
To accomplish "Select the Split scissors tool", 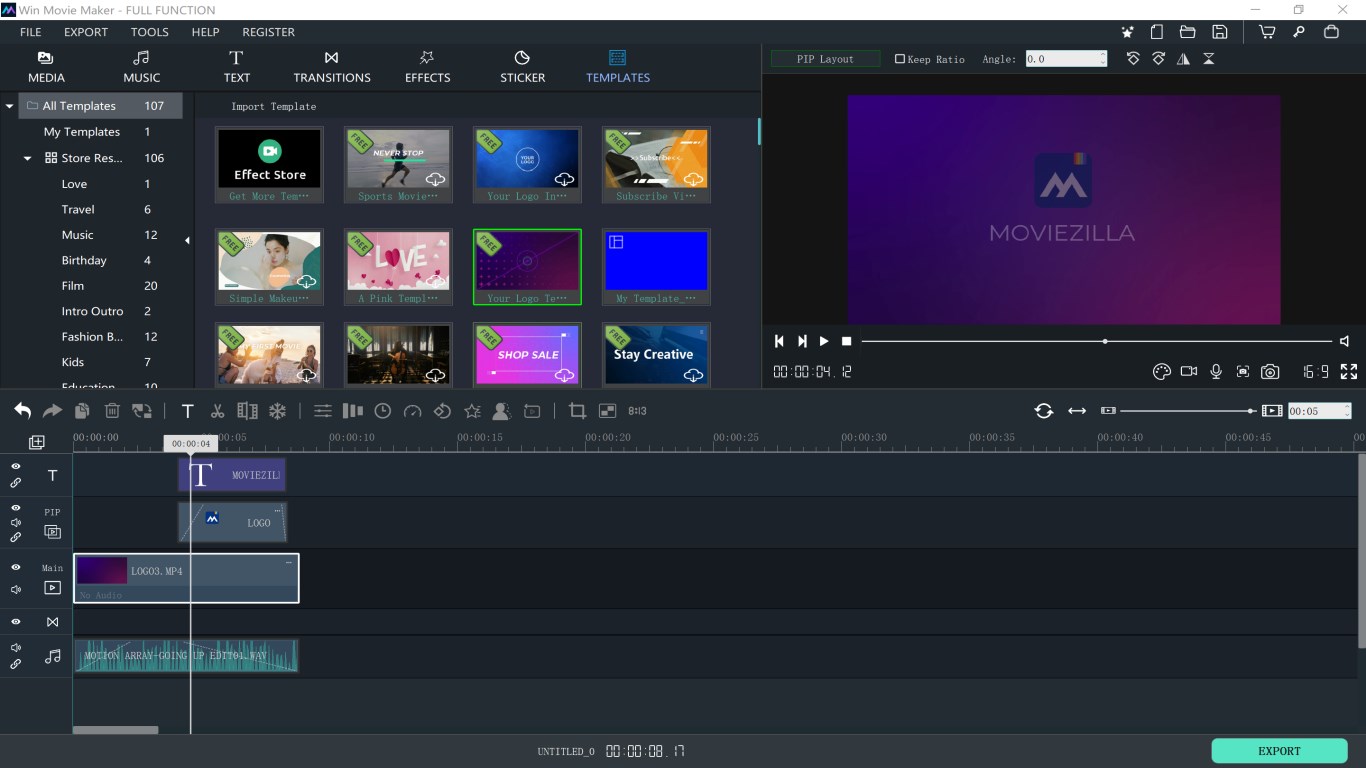I will [216, 410].
